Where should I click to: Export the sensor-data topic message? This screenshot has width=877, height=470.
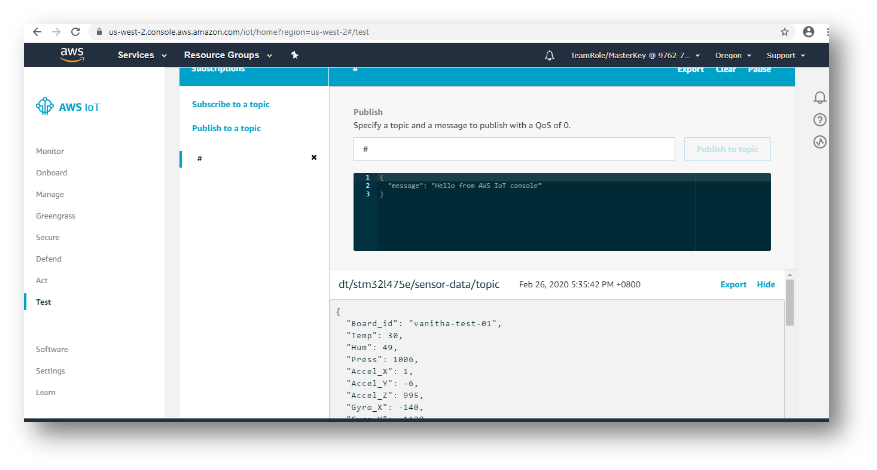(733, 284)
